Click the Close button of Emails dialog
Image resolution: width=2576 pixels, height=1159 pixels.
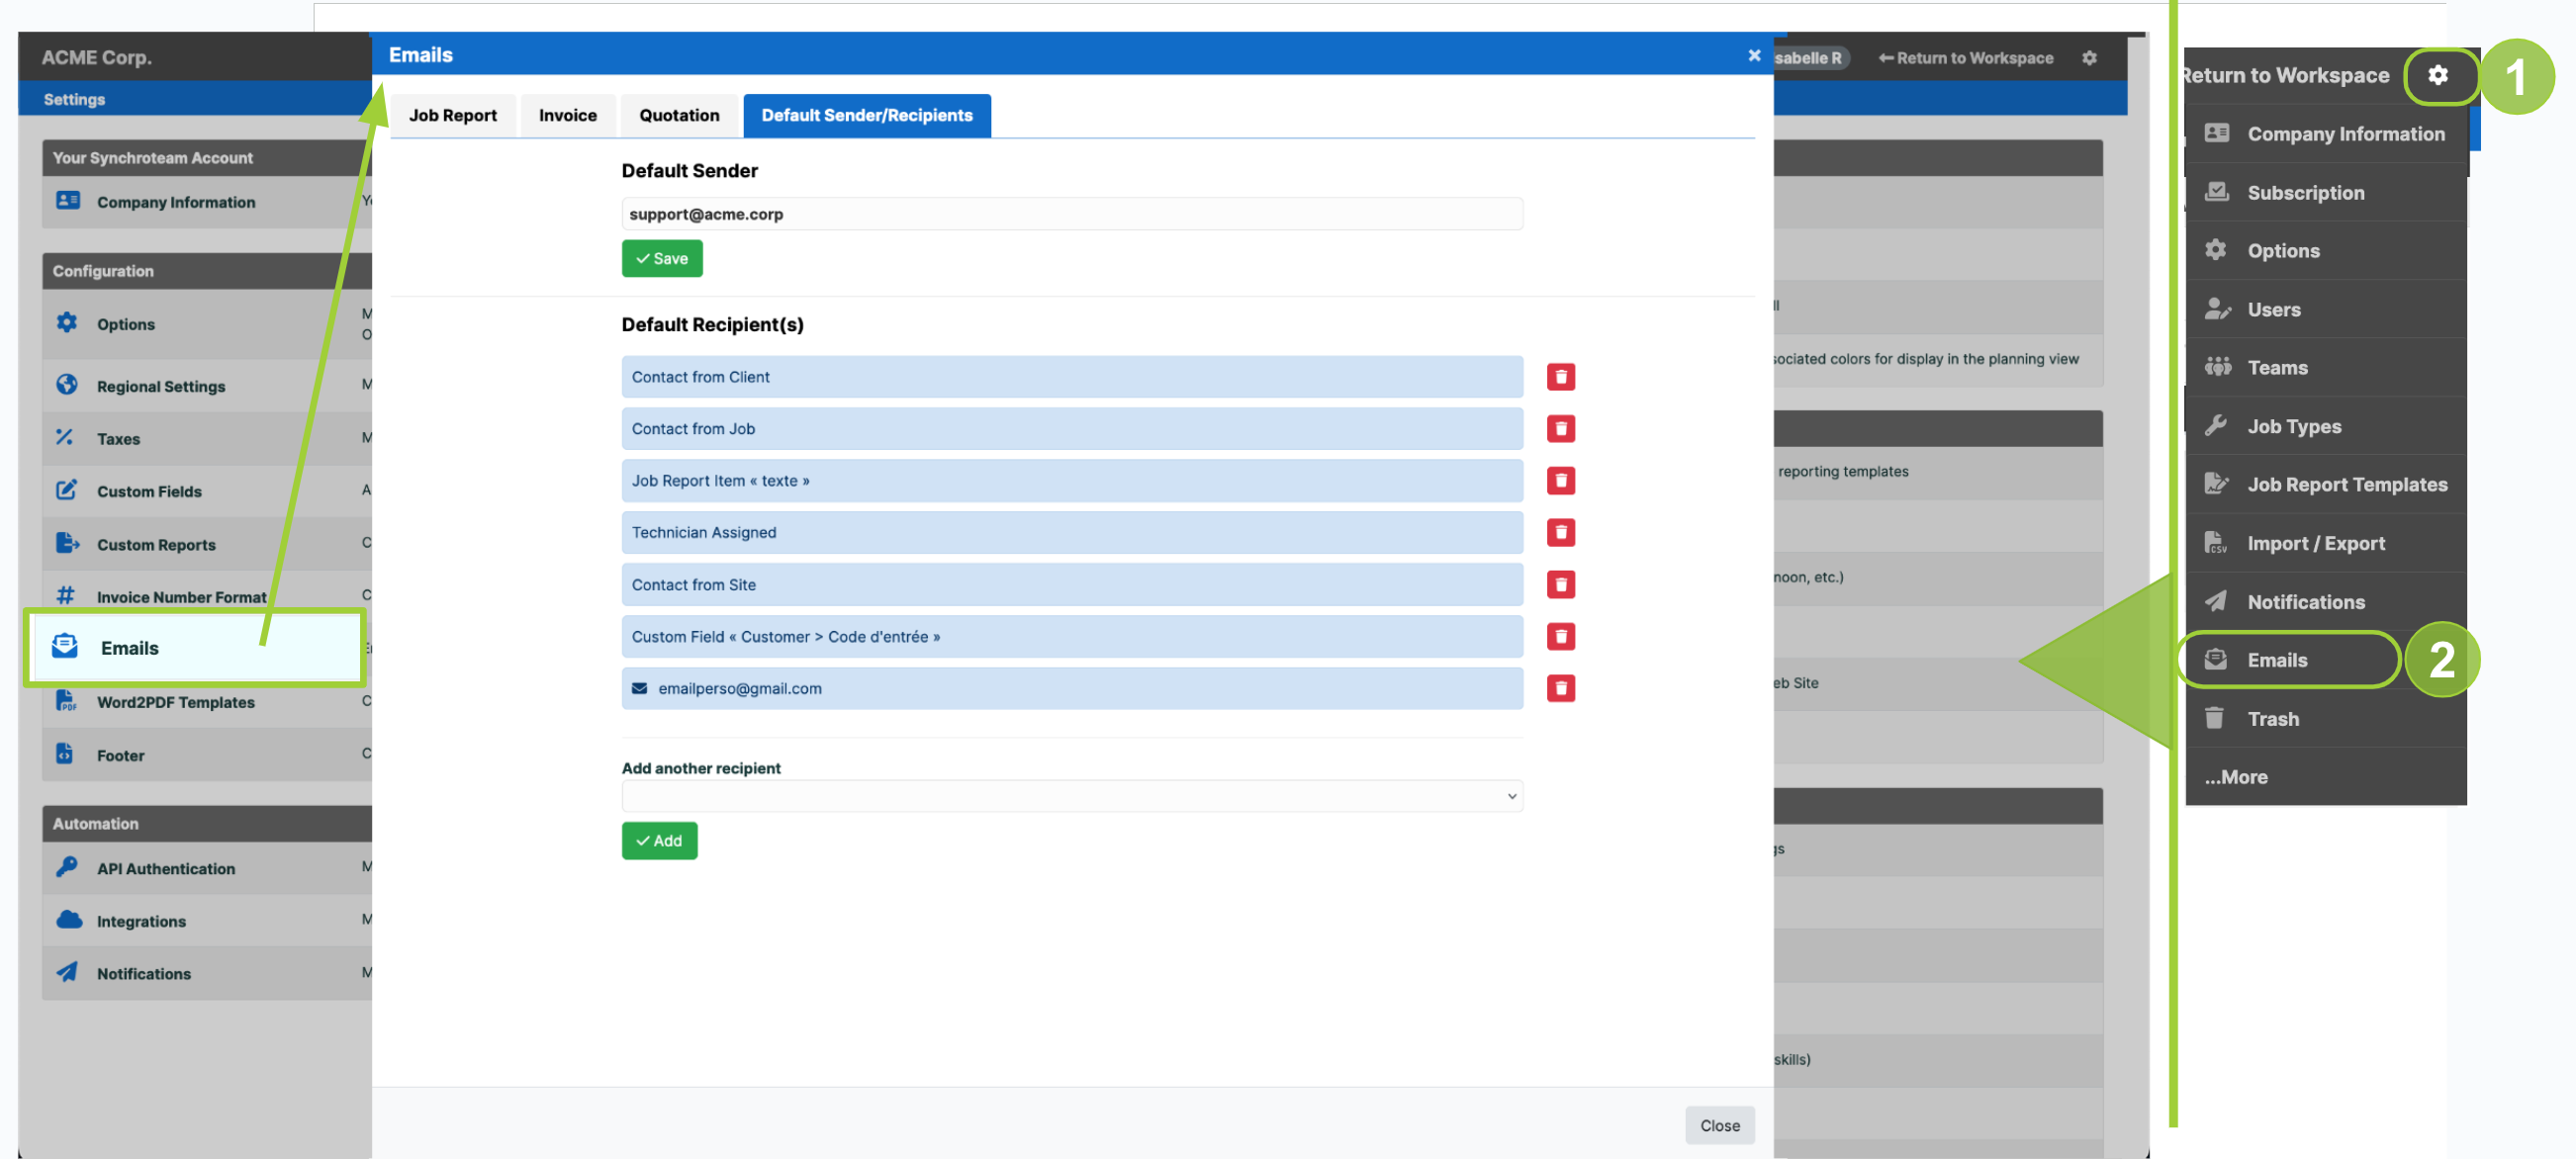1720,1125
